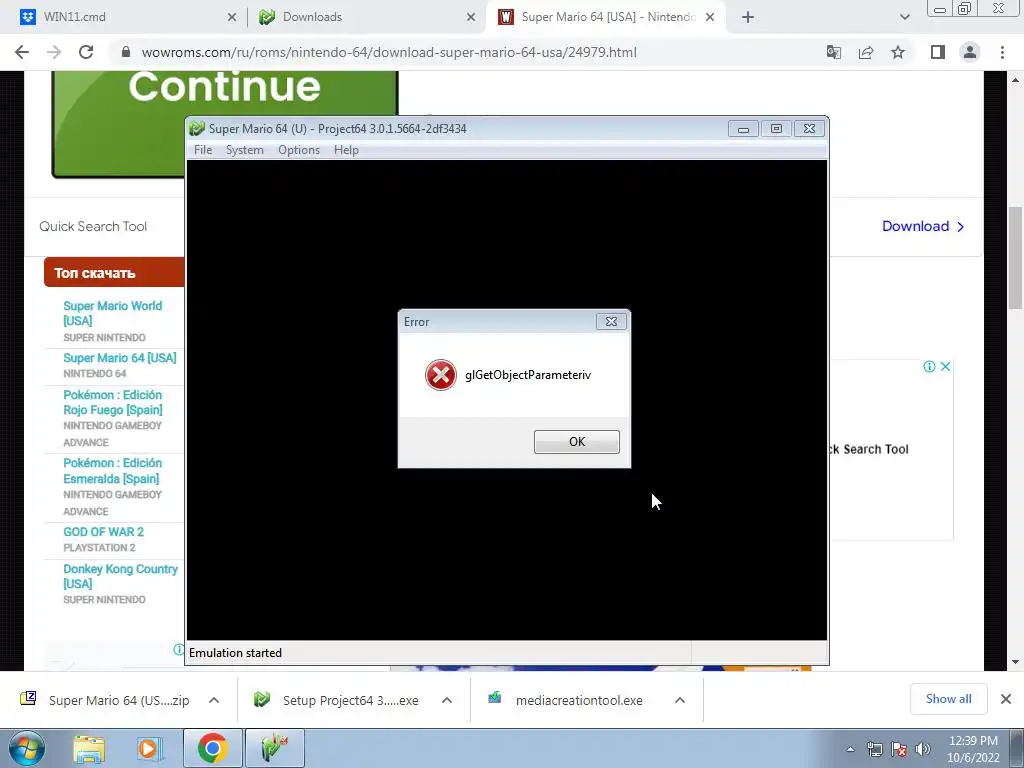
Task: Click the taskbar clock showing 12:39 PM
Action: click(x=973, y=749)
